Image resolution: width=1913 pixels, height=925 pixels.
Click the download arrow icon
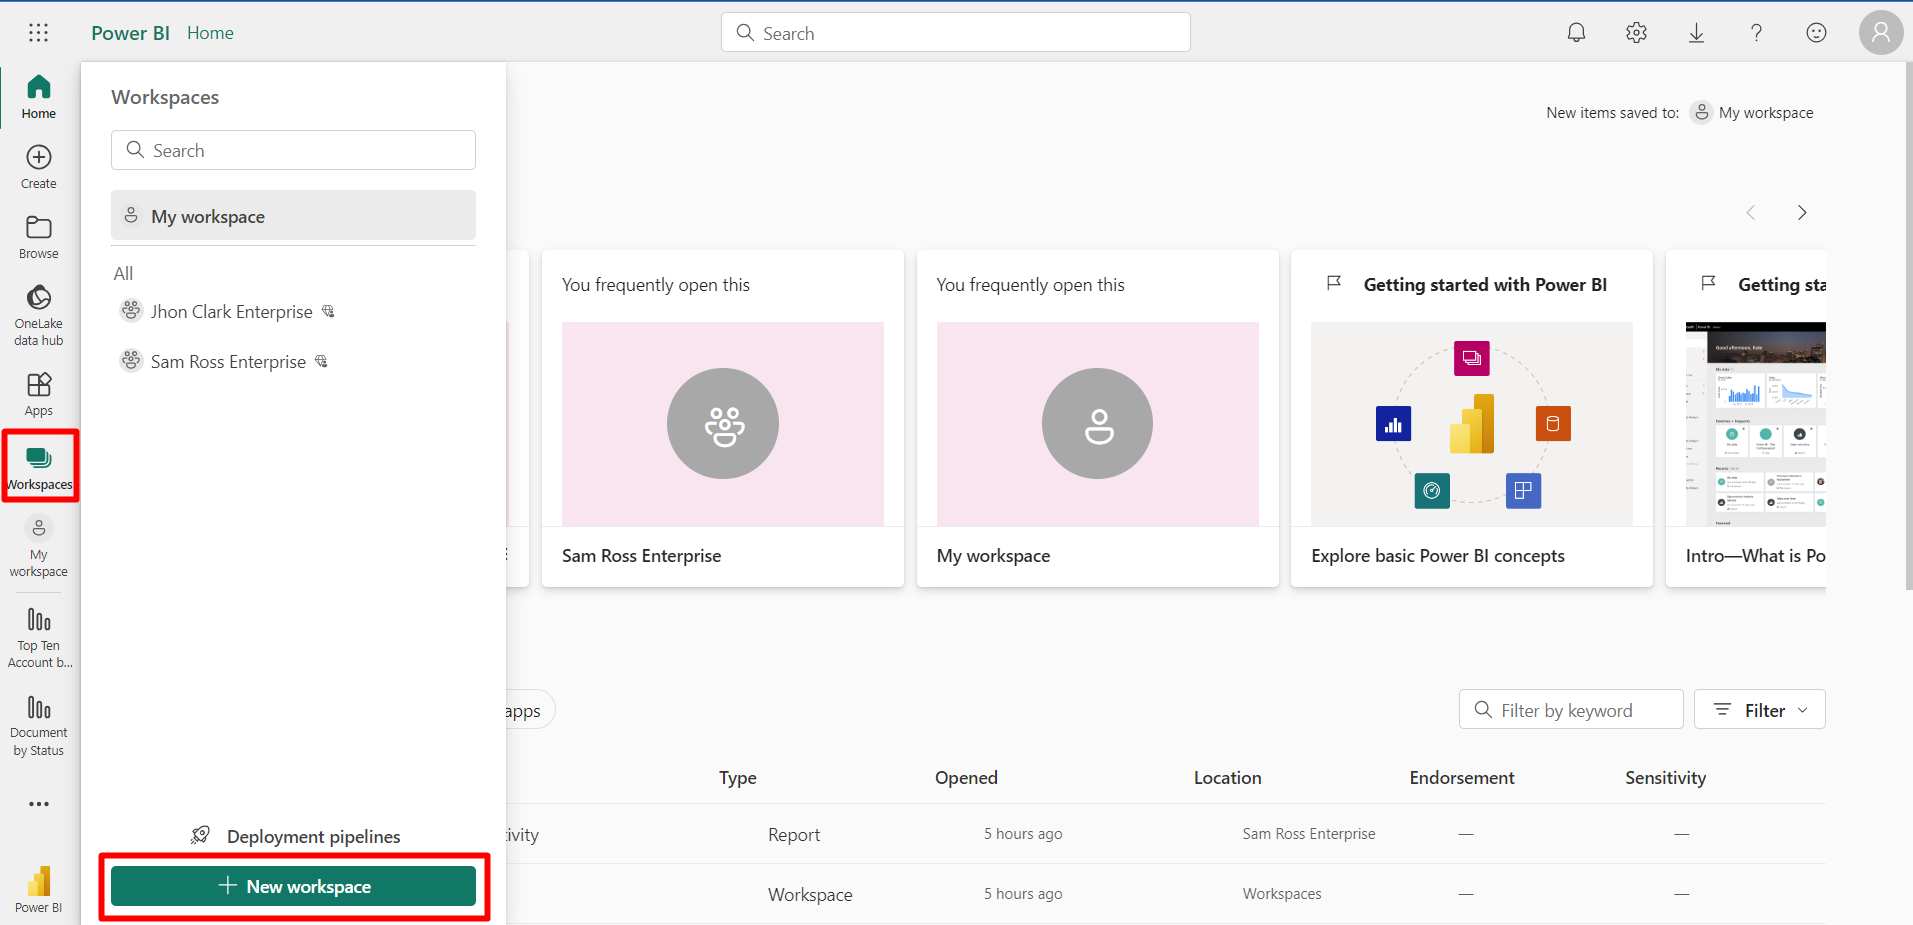click(1696, 33)
